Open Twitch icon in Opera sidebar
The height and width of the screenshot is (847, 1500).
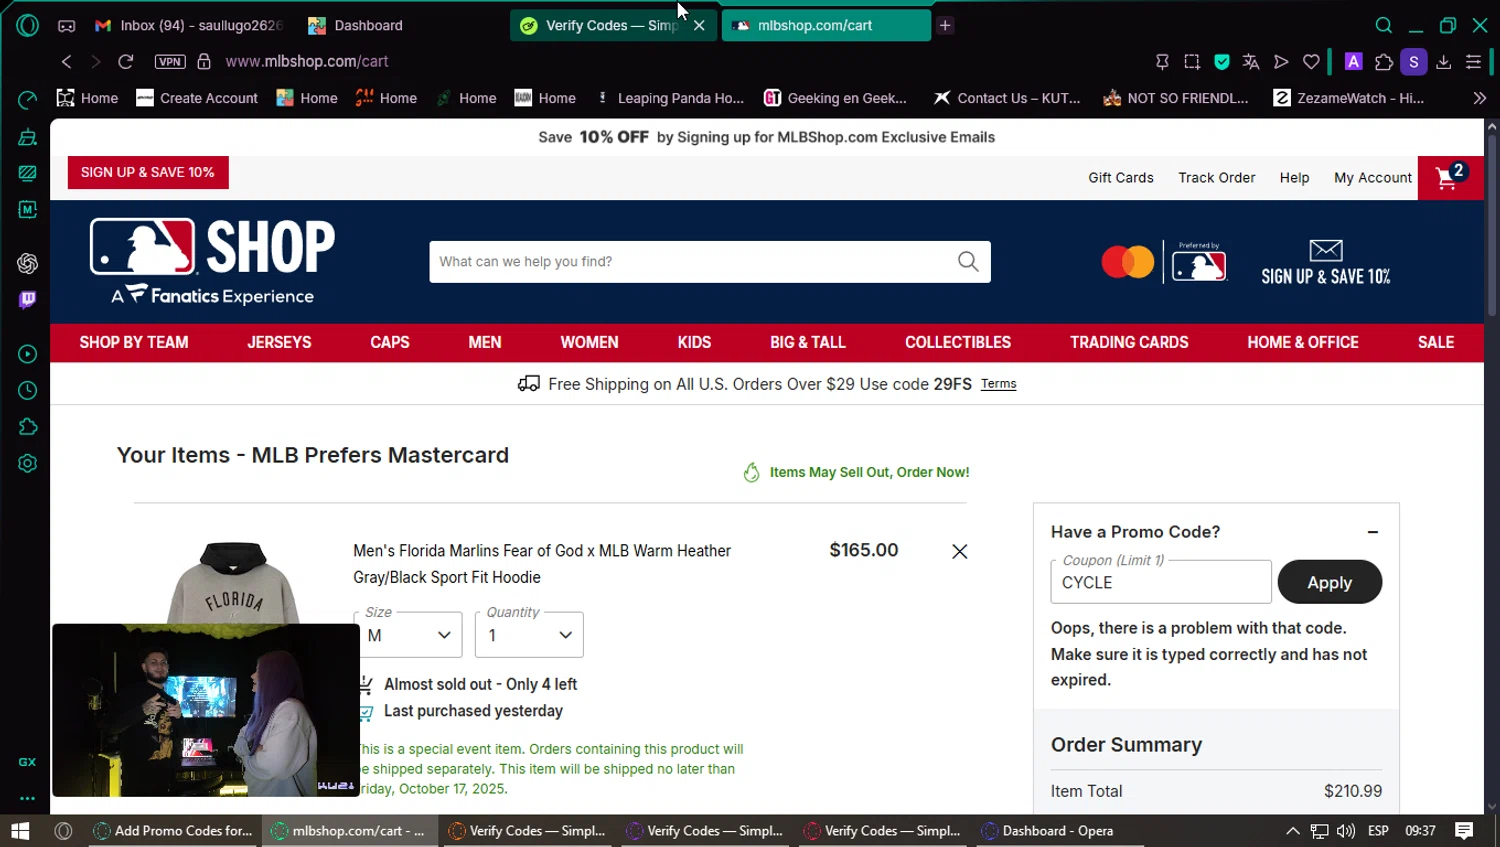pos(28,299)
